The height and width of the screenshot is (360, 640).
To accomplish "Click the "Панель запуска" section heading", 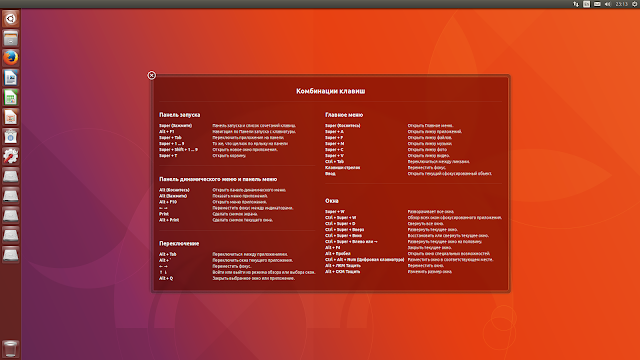I will (x=180, y=115).
